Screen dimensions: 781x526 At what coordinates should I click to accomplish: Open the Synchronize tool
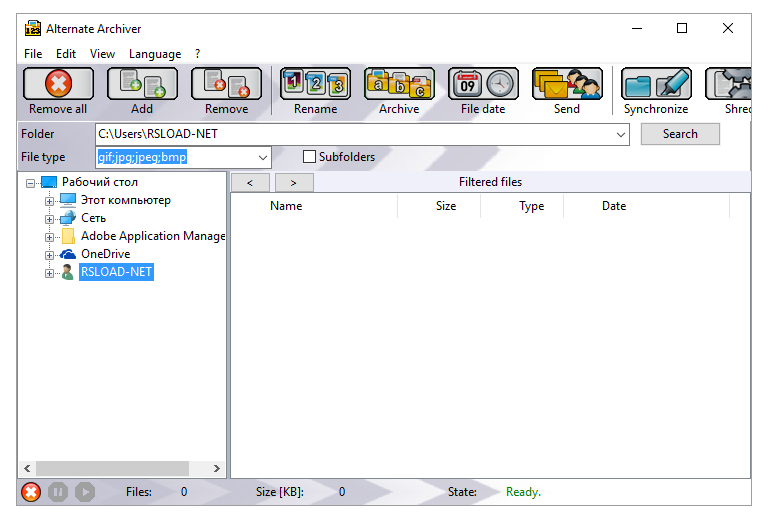point(656,84)
